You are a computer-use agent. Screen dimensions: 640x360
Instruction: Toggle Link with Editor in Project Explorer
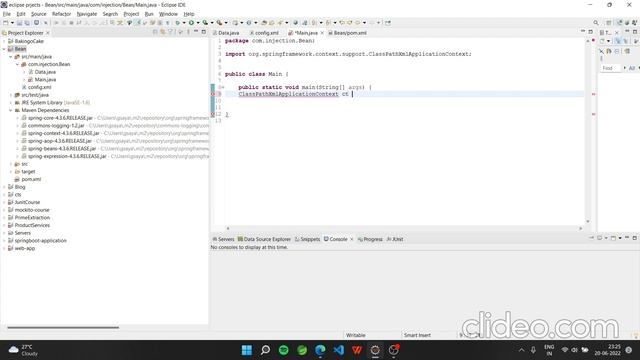(x=163, y=32)
